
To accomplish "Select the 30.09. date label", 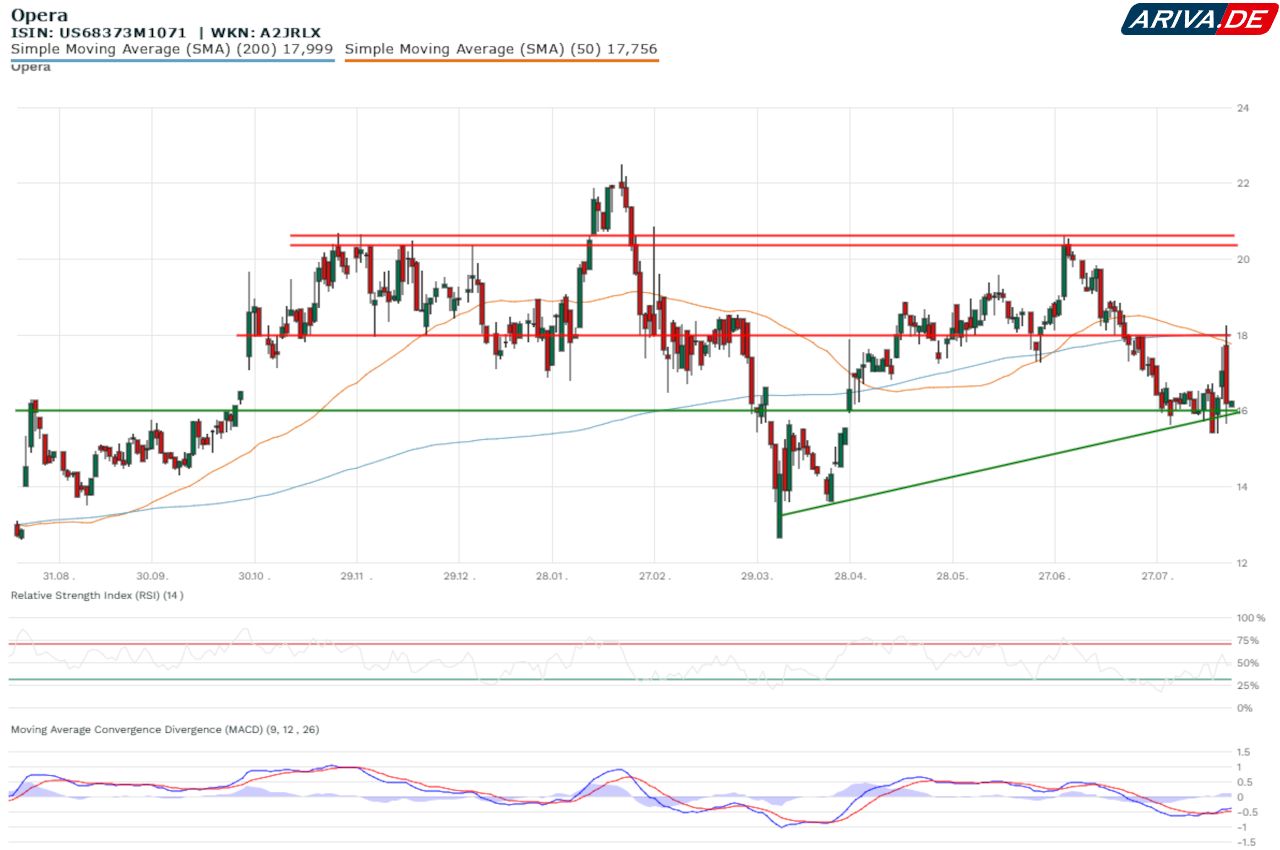I will (x=152, y=578).
